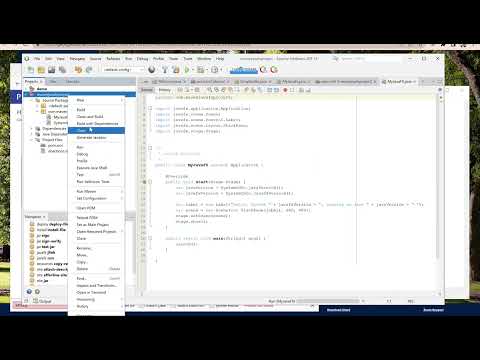This screenshot has height=360, width=480.
Task: Select highlighted Clean menu entry
Action: tap(96, 130)
